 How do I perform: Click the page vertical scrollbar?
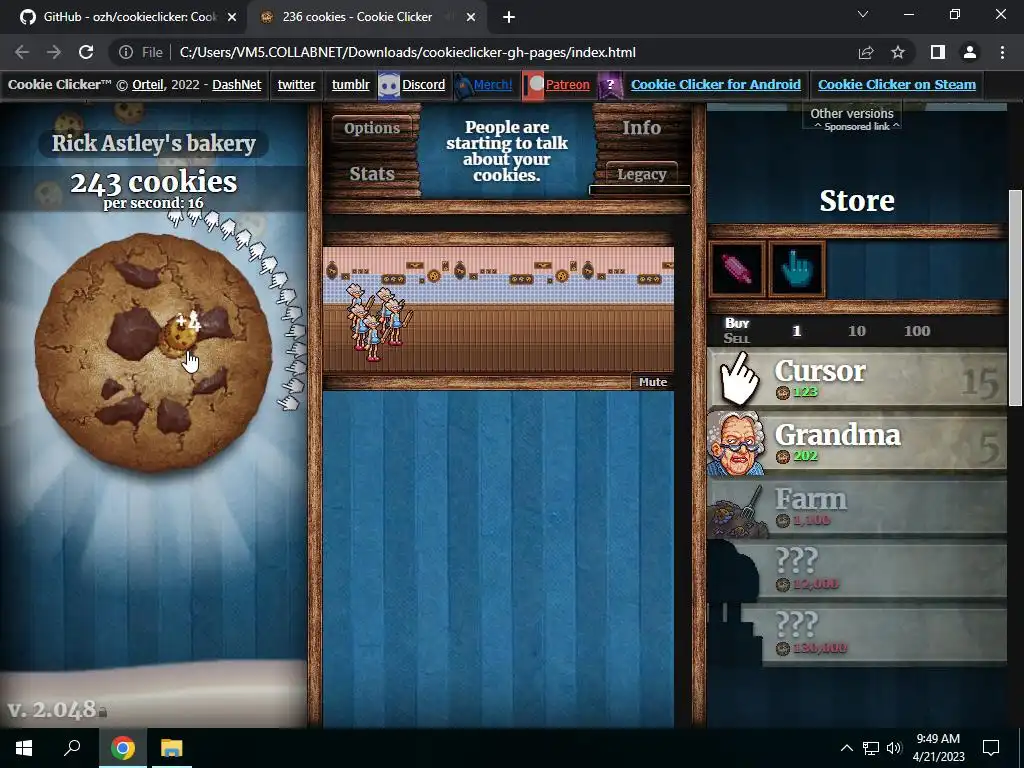1015,298
